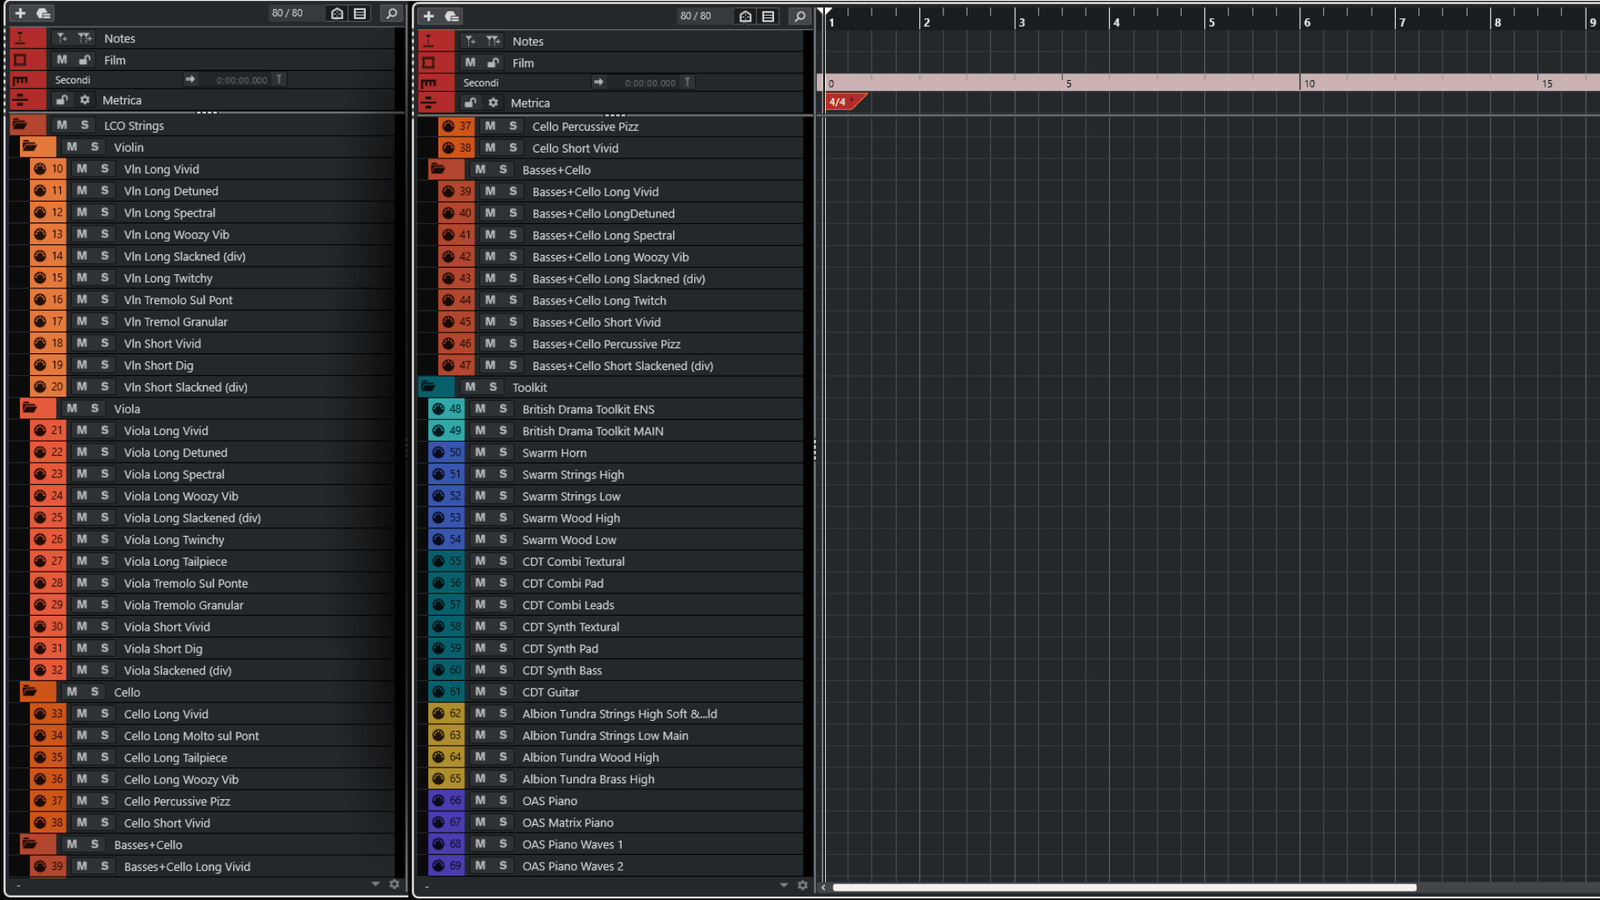Open right list bottom dropdown arrow

pos(784,885)
